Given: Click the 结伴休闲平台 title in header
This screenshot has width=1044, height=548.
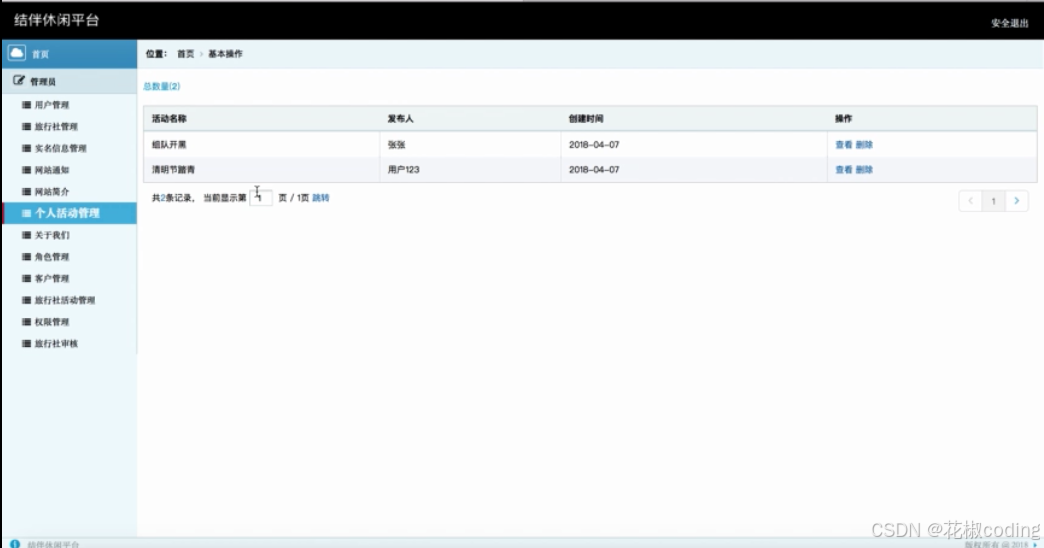Looking at the screenshot, I should 57,20.
